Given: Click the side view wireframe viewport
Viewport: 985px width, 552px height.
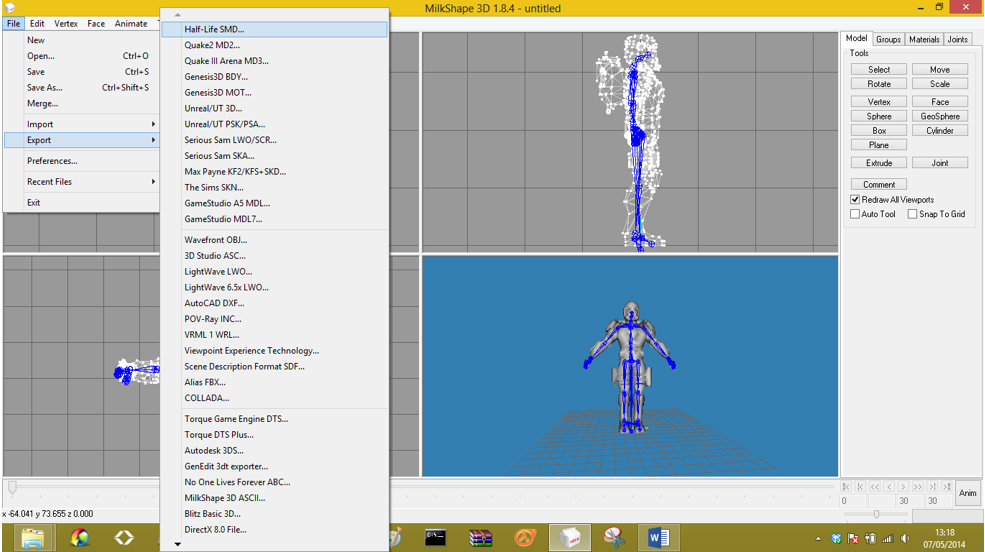Looking at the screenshot, I should (x=630, y=142).
